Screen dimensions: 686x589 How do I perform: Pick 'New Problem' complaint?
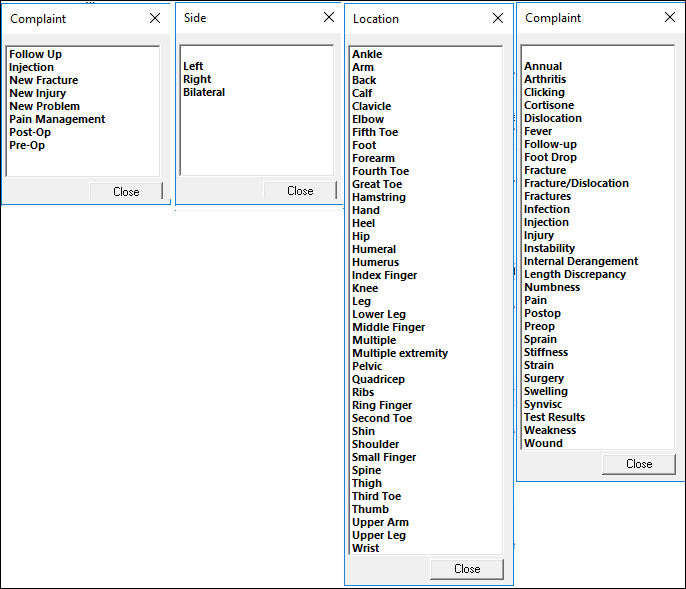click(45, 106)
